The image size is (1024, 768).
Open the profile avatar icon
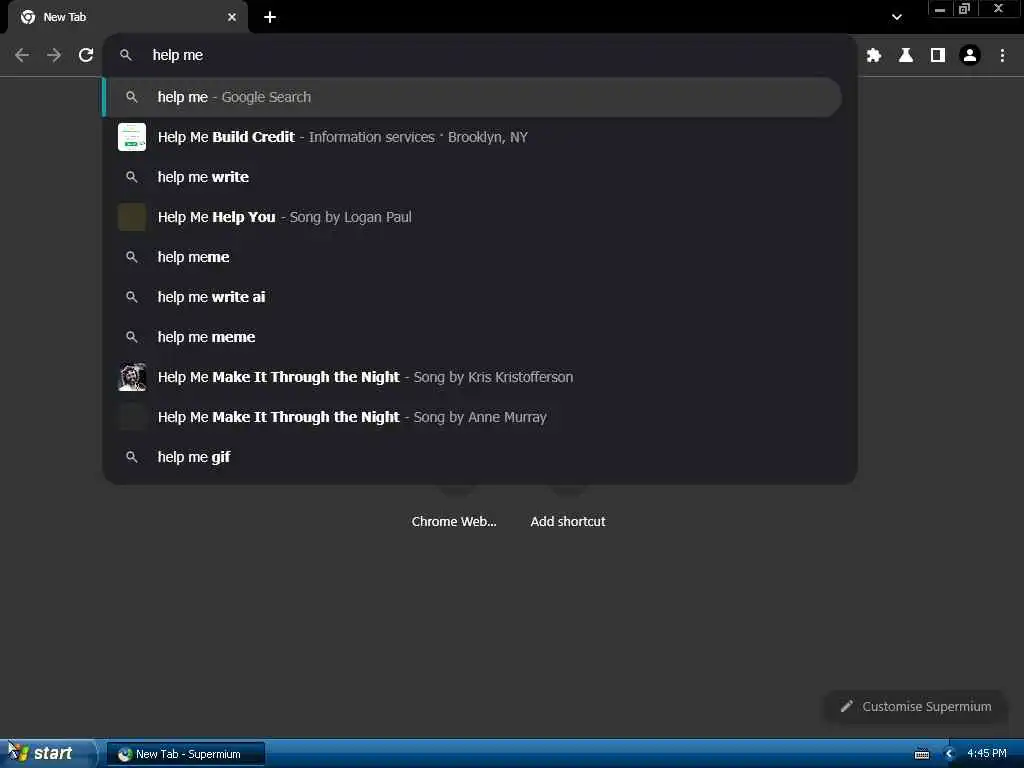pyautogui.click(x=970, y=56)
